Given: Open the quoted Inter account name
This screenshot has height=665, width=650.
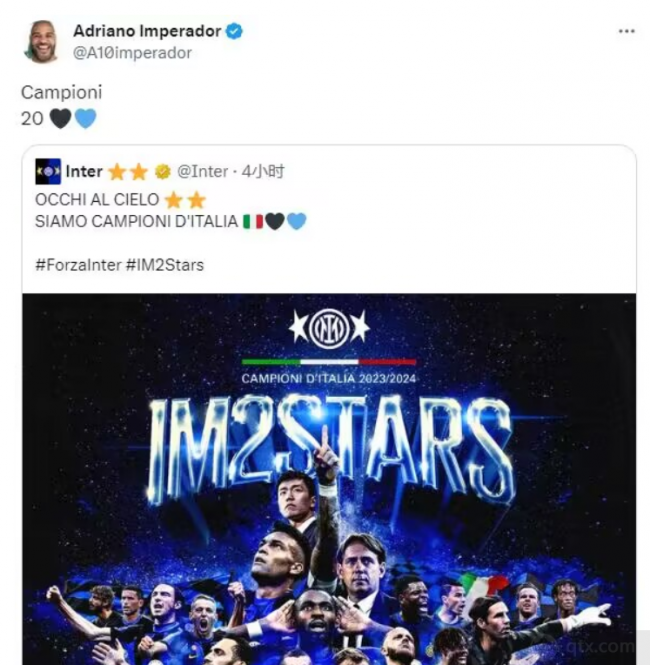Looking at the screenshot, I should coord(84,172).
